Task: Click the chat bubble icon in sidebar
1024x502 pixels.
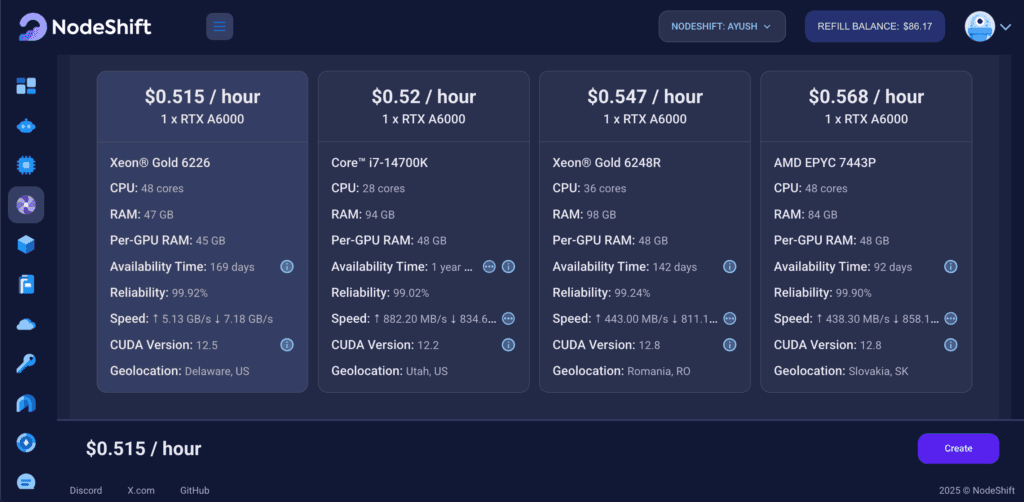Action: (x=26, y=482)
